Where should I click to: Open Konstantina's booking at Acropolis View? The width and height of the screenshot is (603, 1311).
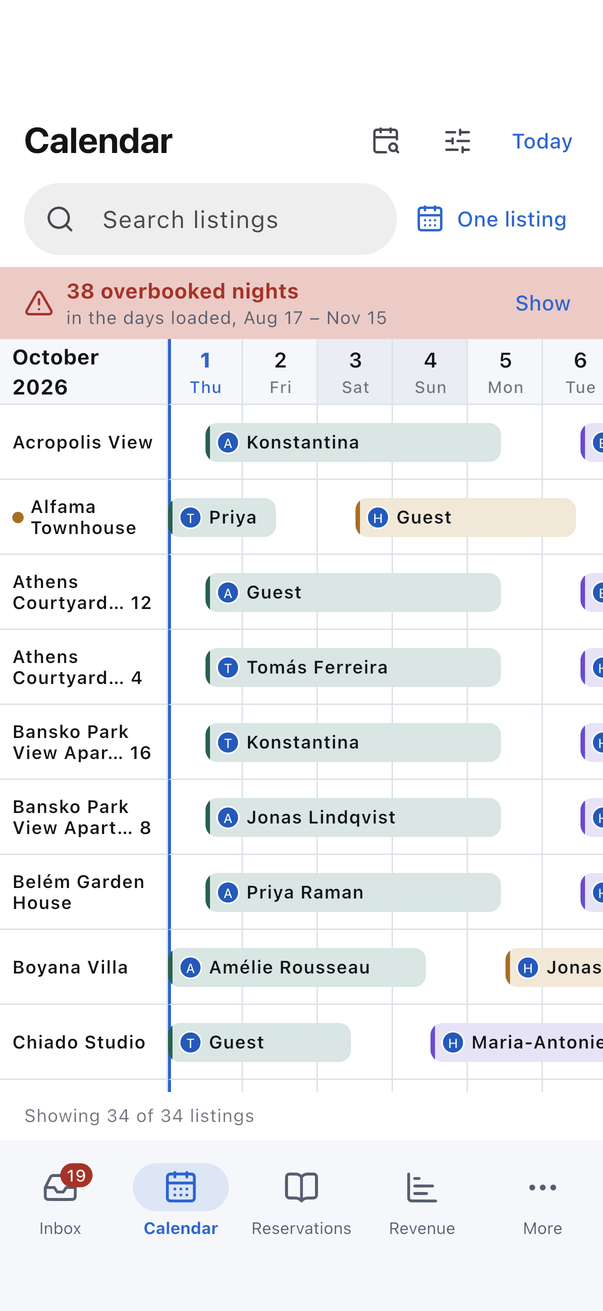[353, 442]
